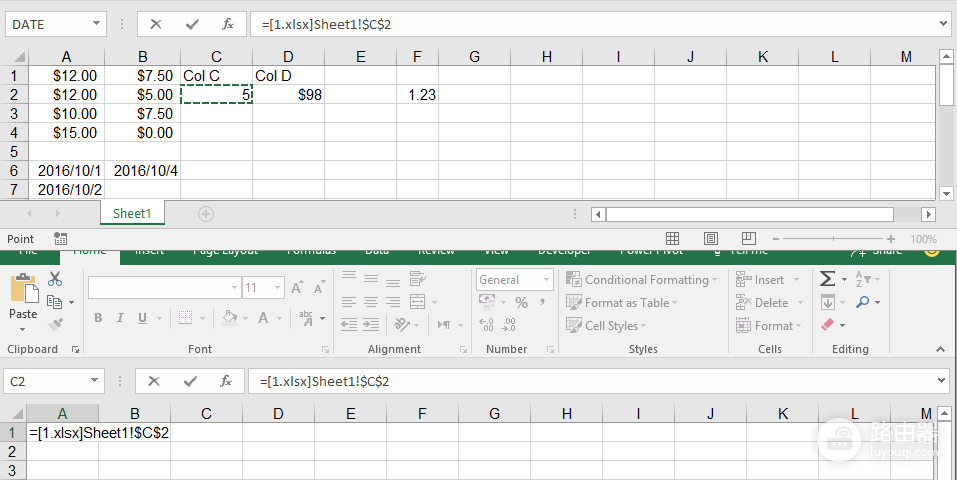Viewport: 957px width, 480px height.
Task: Select cell D2 containing $98
Action: tap(288, 95)
